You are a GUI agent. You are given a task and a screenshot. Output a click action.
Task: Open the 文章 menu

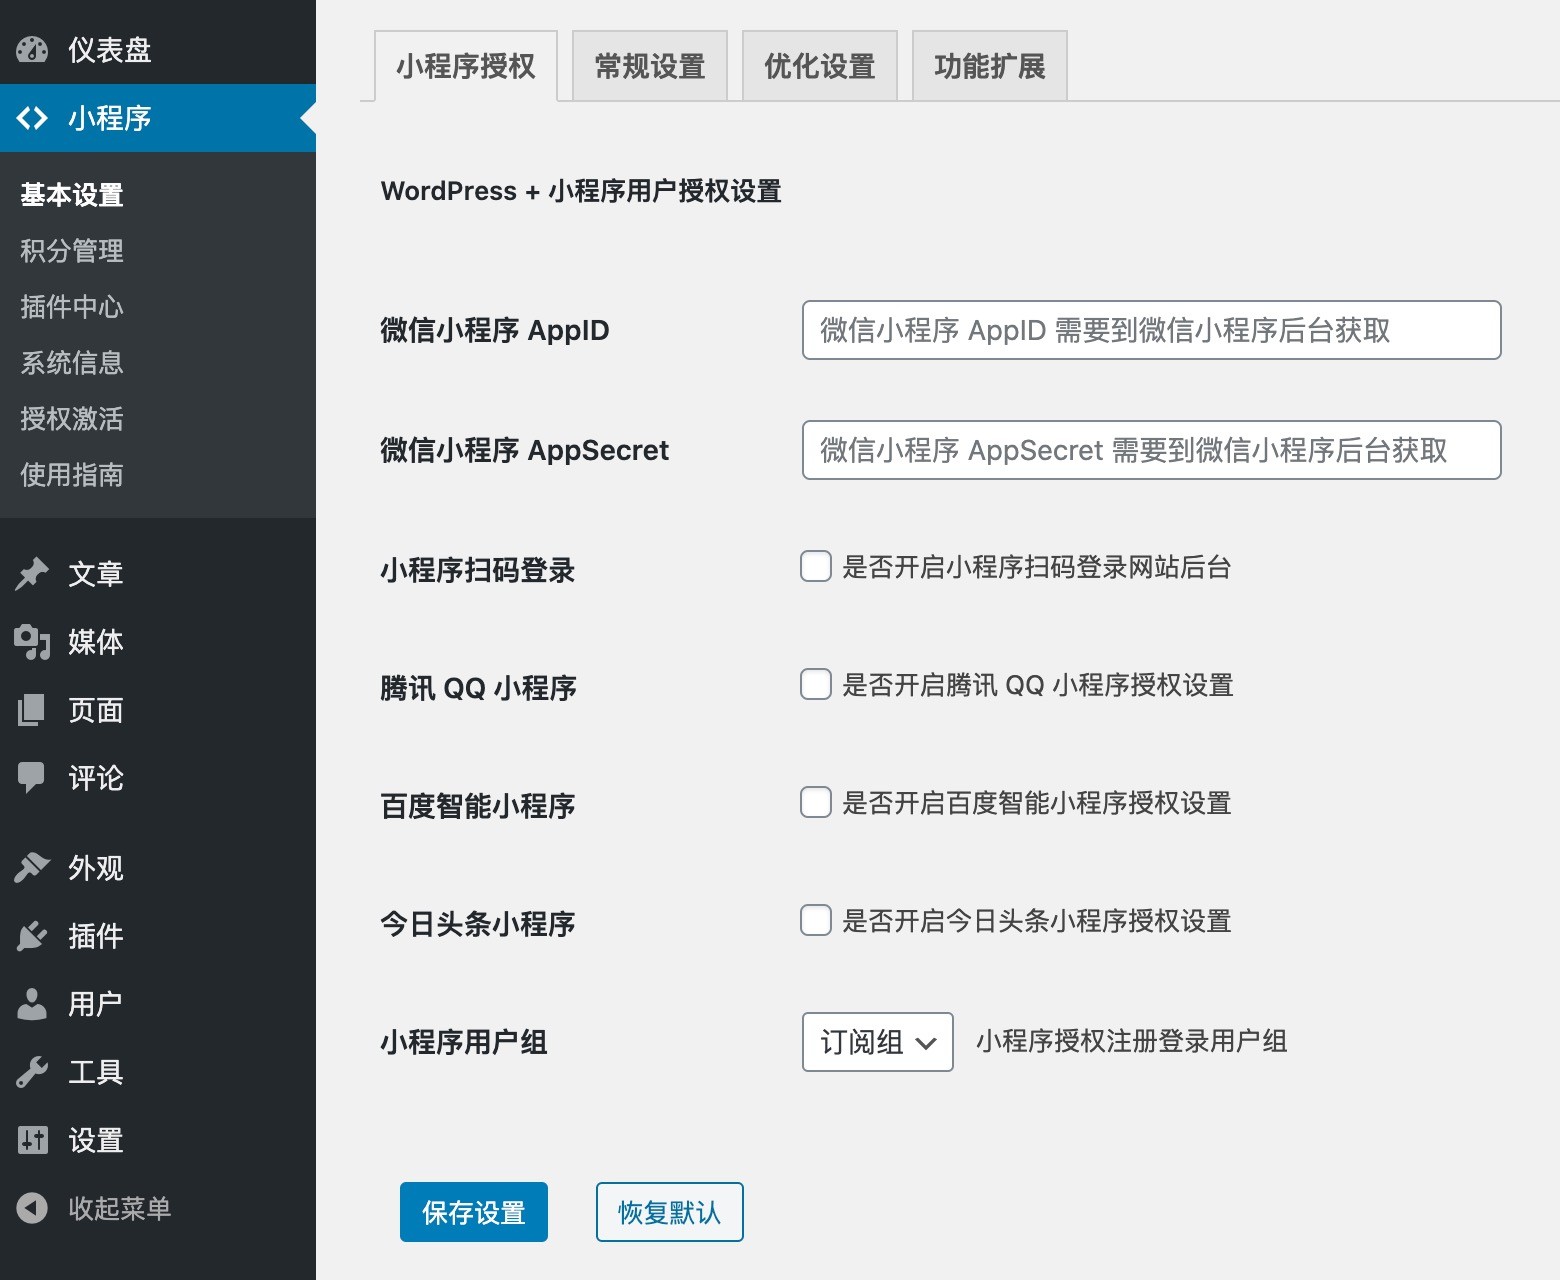pos(158,574)
